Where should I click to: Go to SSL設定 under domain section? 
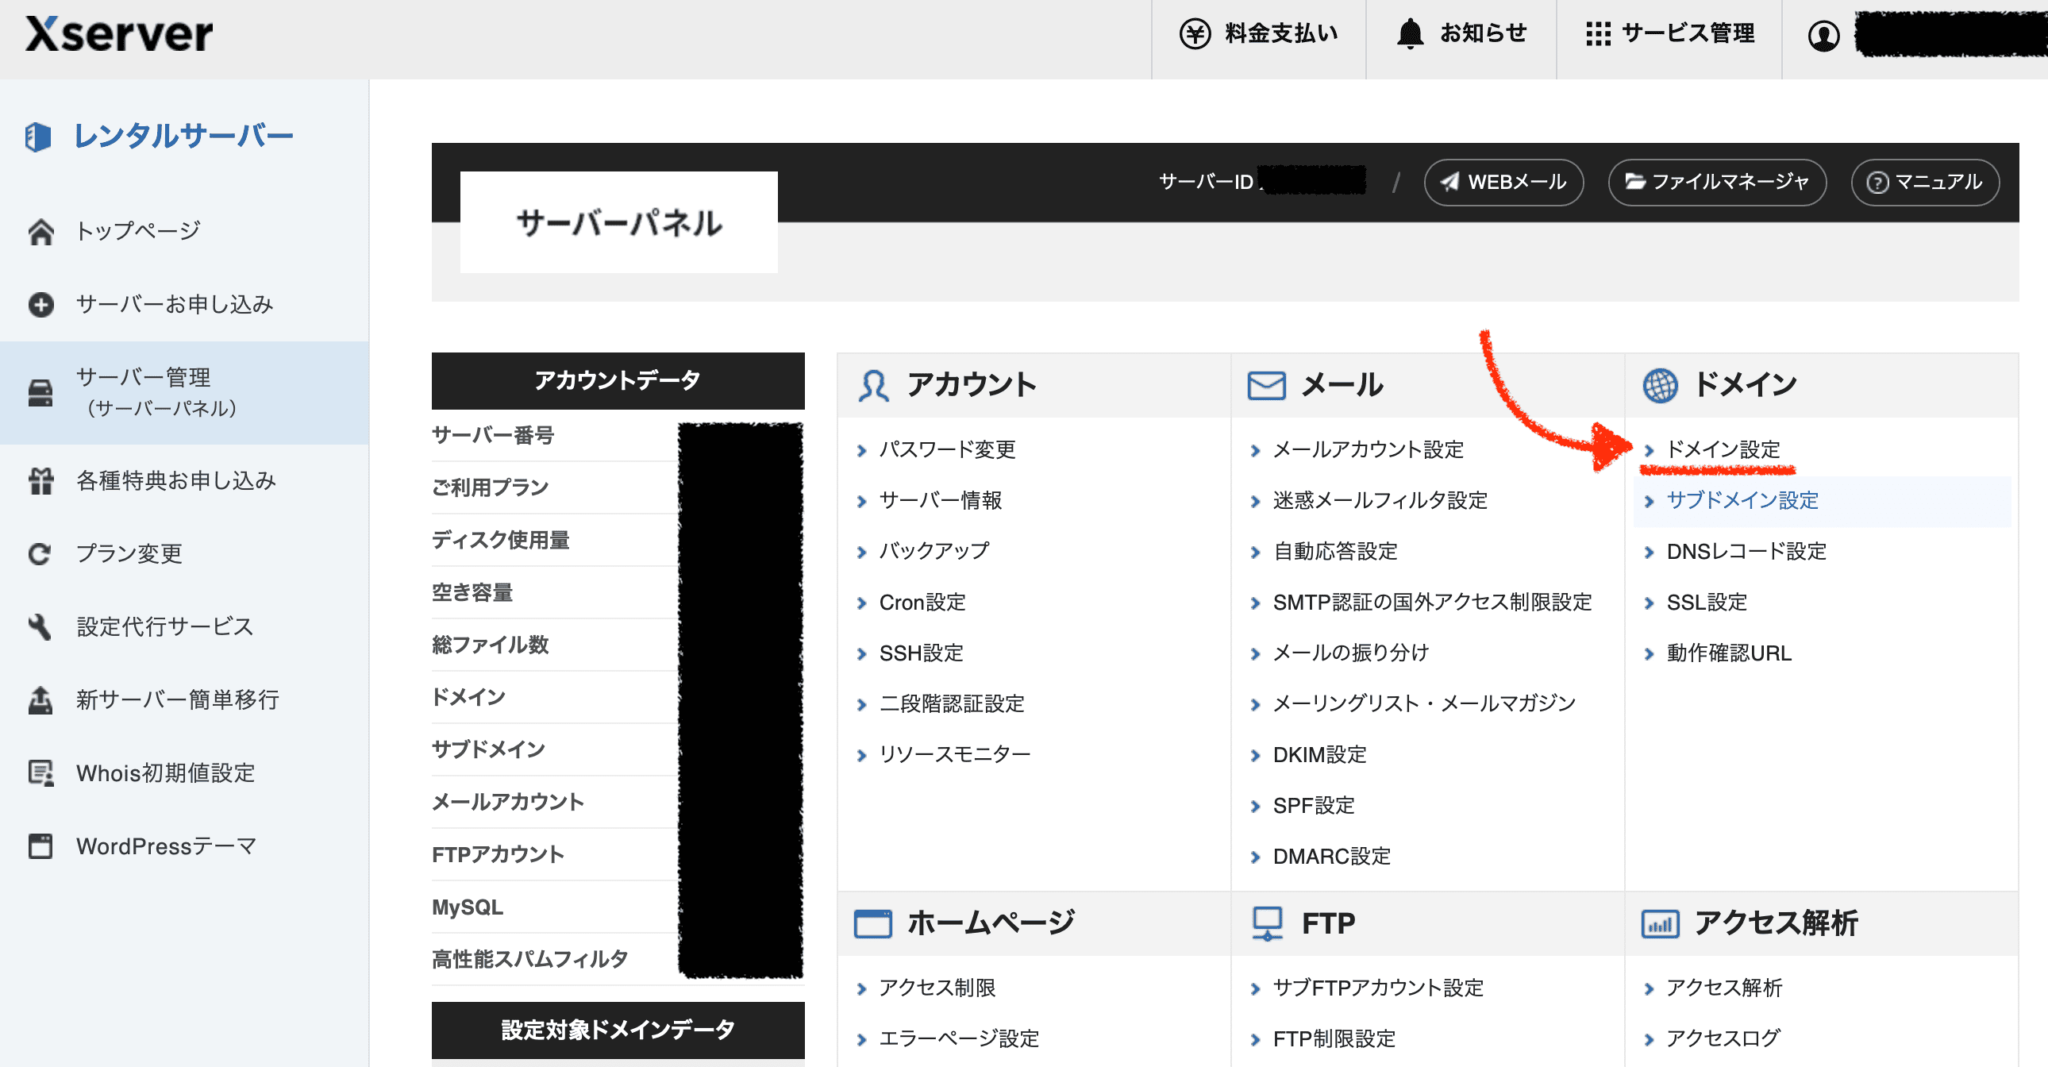click(x=1706, y=602)
